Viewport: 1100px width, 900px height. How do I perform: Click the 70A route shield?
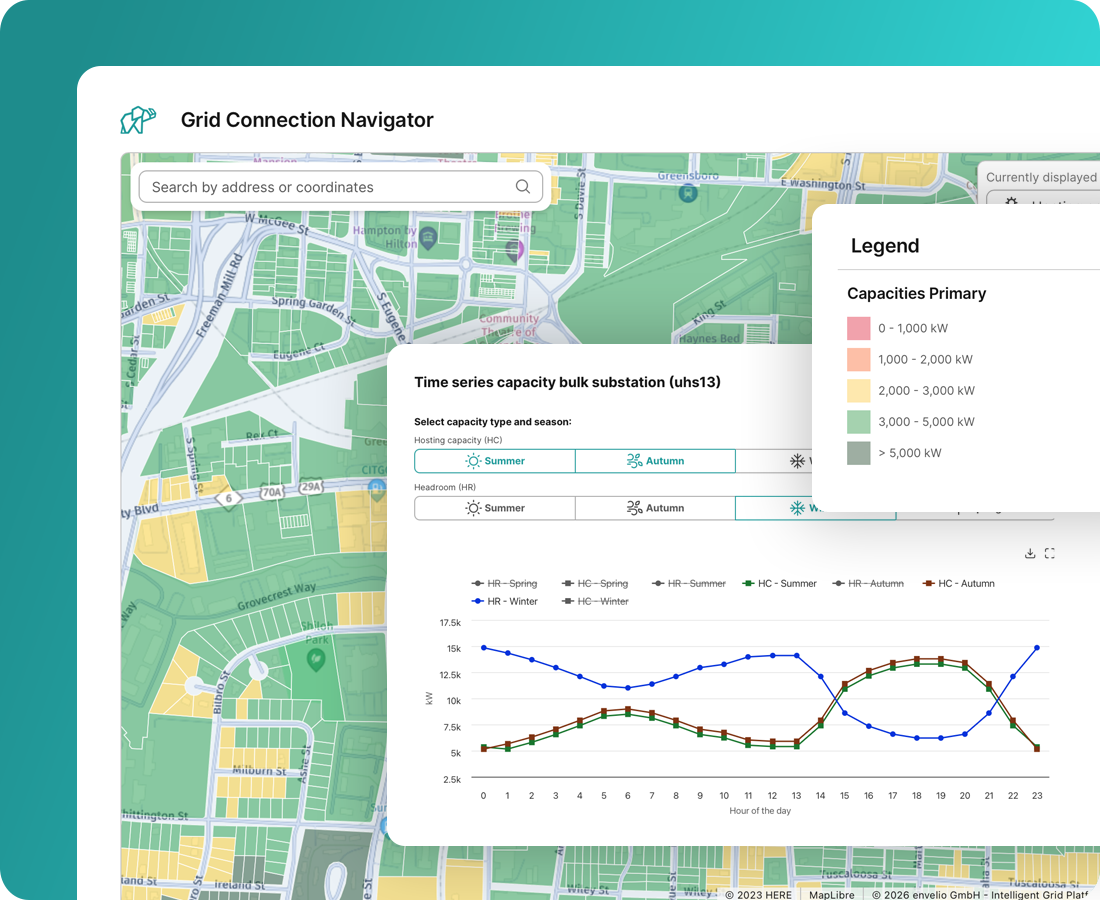pyautogui.click(x=272, y=492)
